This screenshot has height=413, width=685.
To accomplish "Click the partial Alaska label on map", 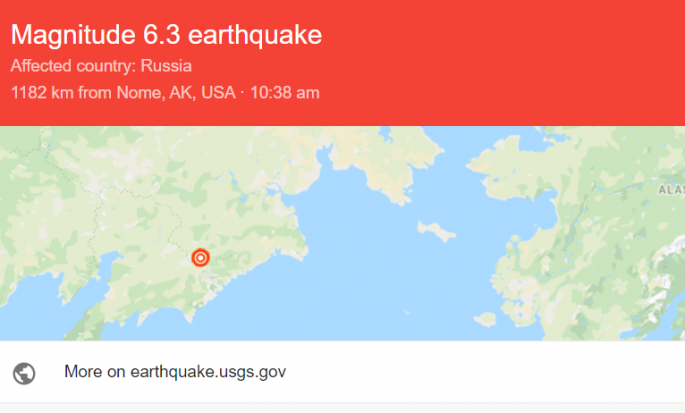I will coord(671,188).
